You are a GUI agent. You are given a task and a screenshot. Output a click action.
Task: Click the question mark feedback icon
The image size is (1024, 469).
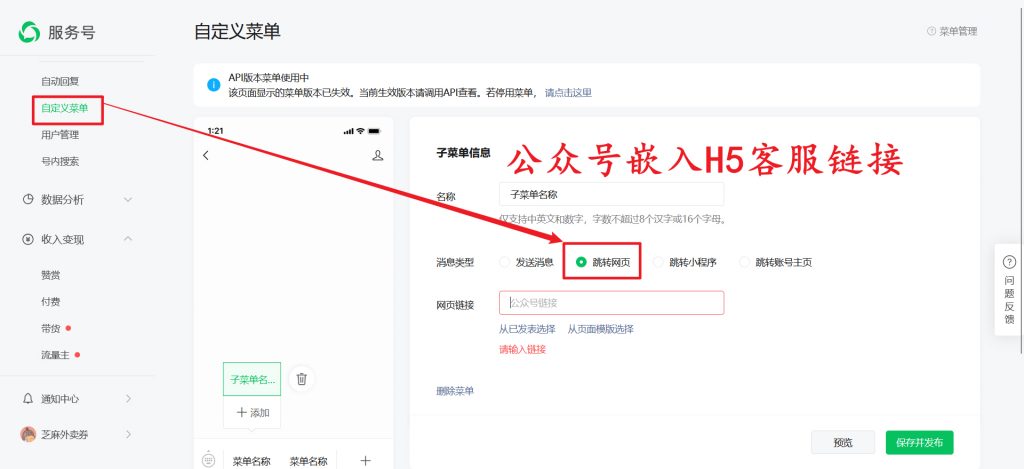pyautogui.click(x=1009, y=262)
